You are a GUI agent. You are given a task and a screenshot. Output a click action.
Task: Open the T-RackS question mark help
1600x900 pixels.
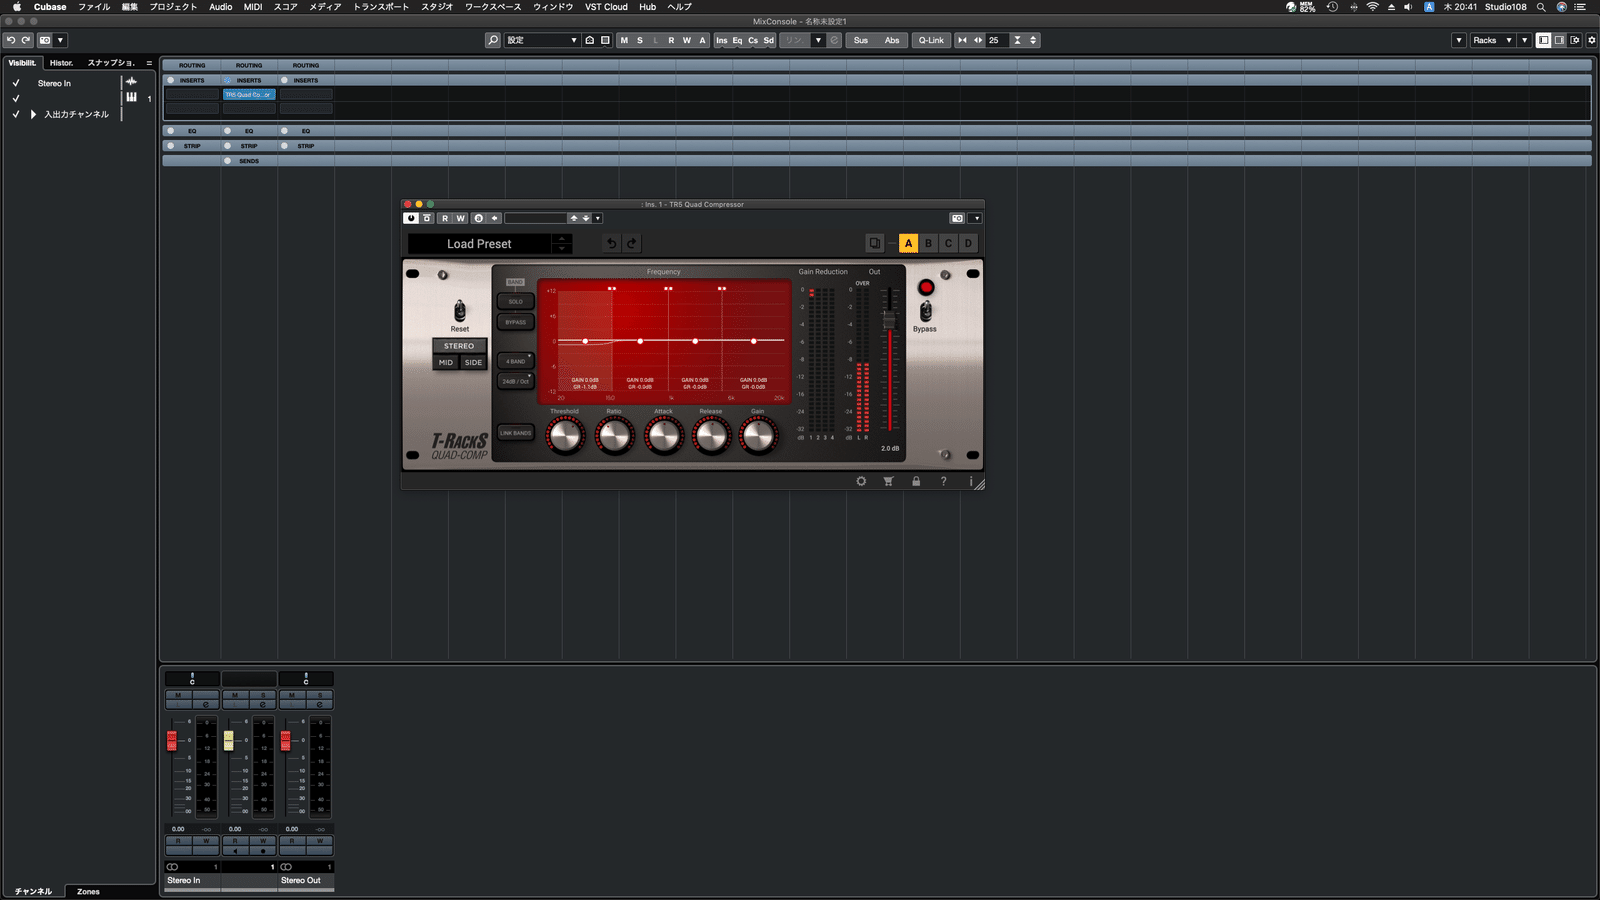943,481
